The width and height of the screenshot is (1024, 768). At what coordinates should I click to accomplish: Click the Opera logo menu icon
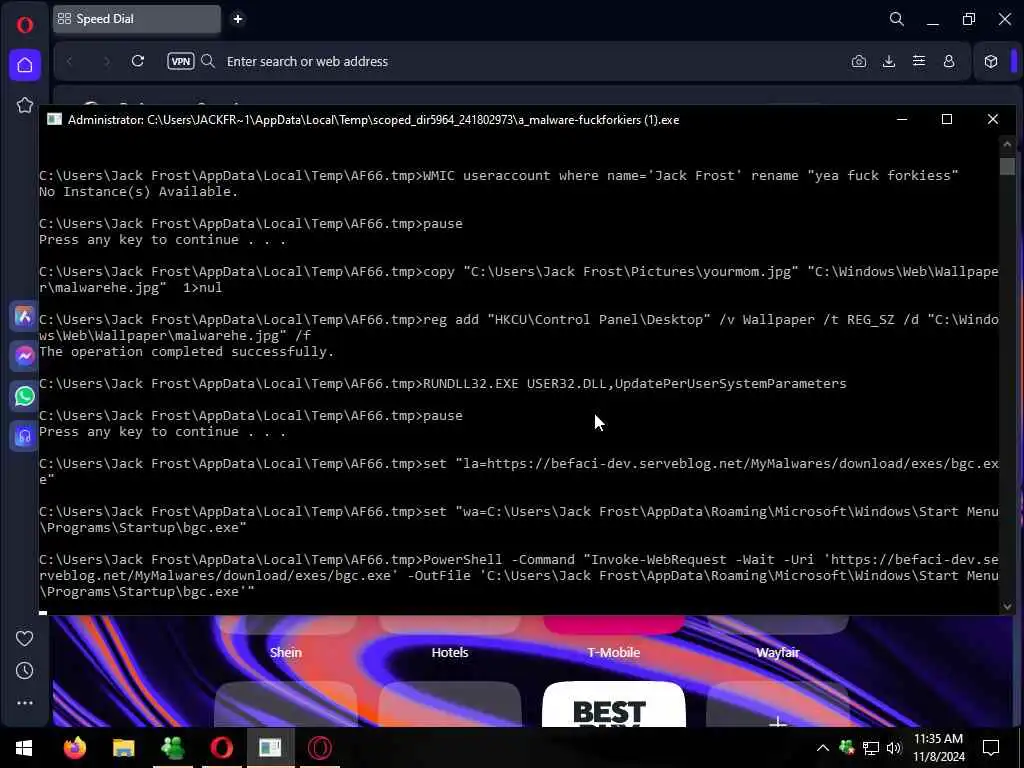click(25, 25)
